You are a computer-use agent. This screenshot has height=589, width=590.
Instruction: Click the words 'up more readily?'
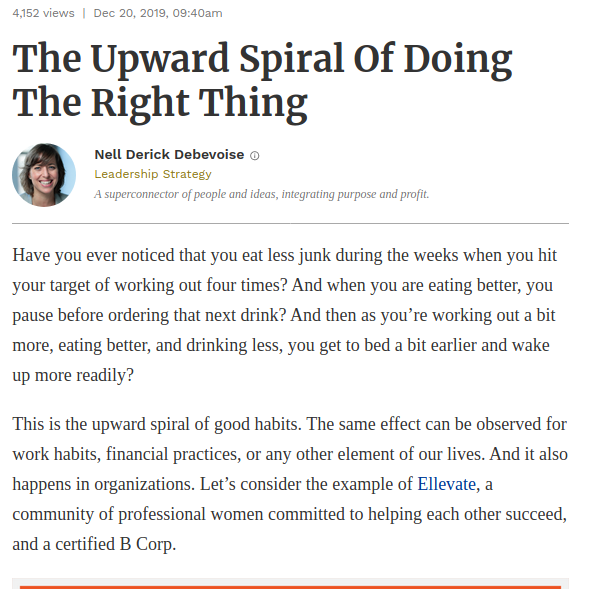click(73, 376)
